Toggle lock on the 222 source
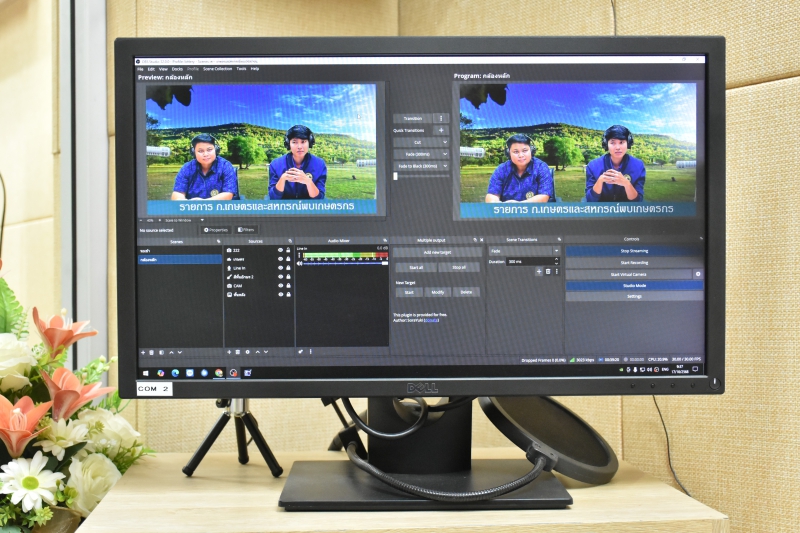The image size is (800, 533). point(289,250)
